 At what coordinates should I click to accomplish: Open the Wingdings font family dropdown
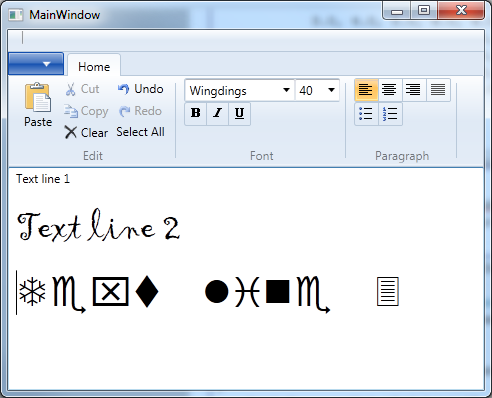tap(286, 90)
